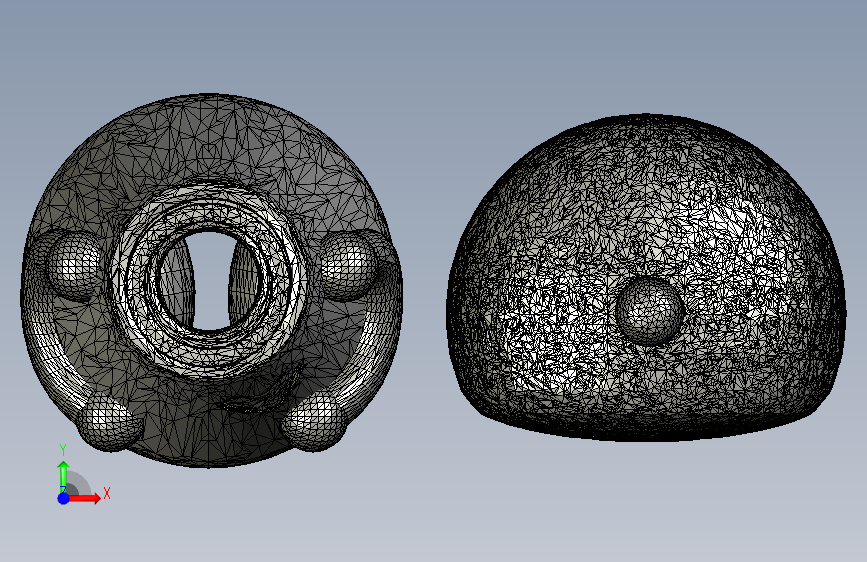
Task: Select the lower-right ball bump on the underside model
Action: pos(314,422)
